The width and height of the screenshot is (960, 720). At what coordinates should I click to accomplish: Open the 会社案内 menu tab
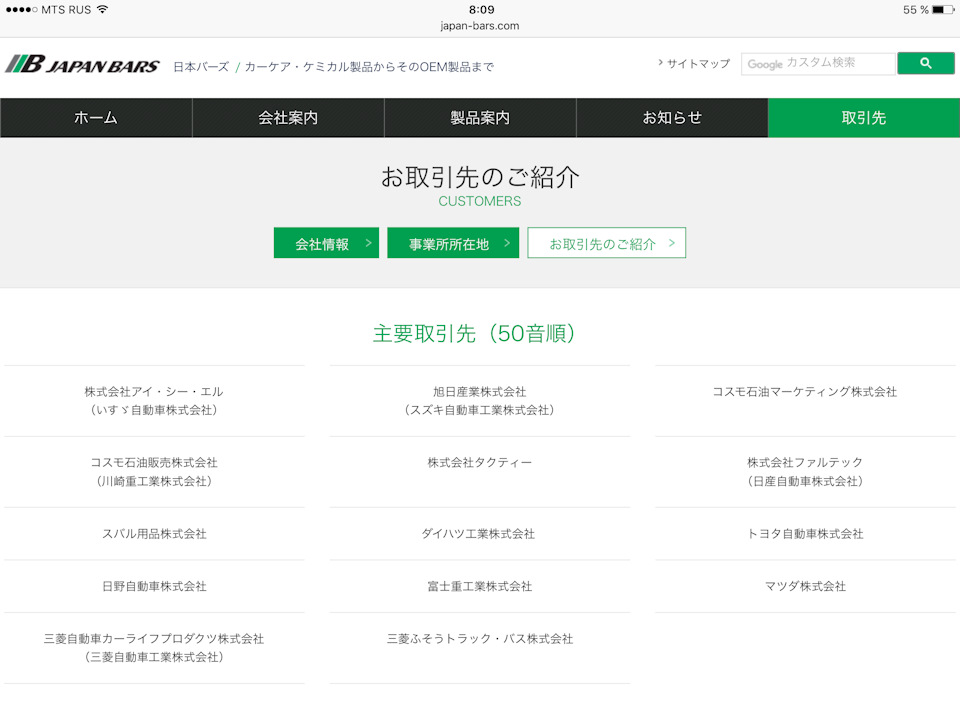[288, 118]
